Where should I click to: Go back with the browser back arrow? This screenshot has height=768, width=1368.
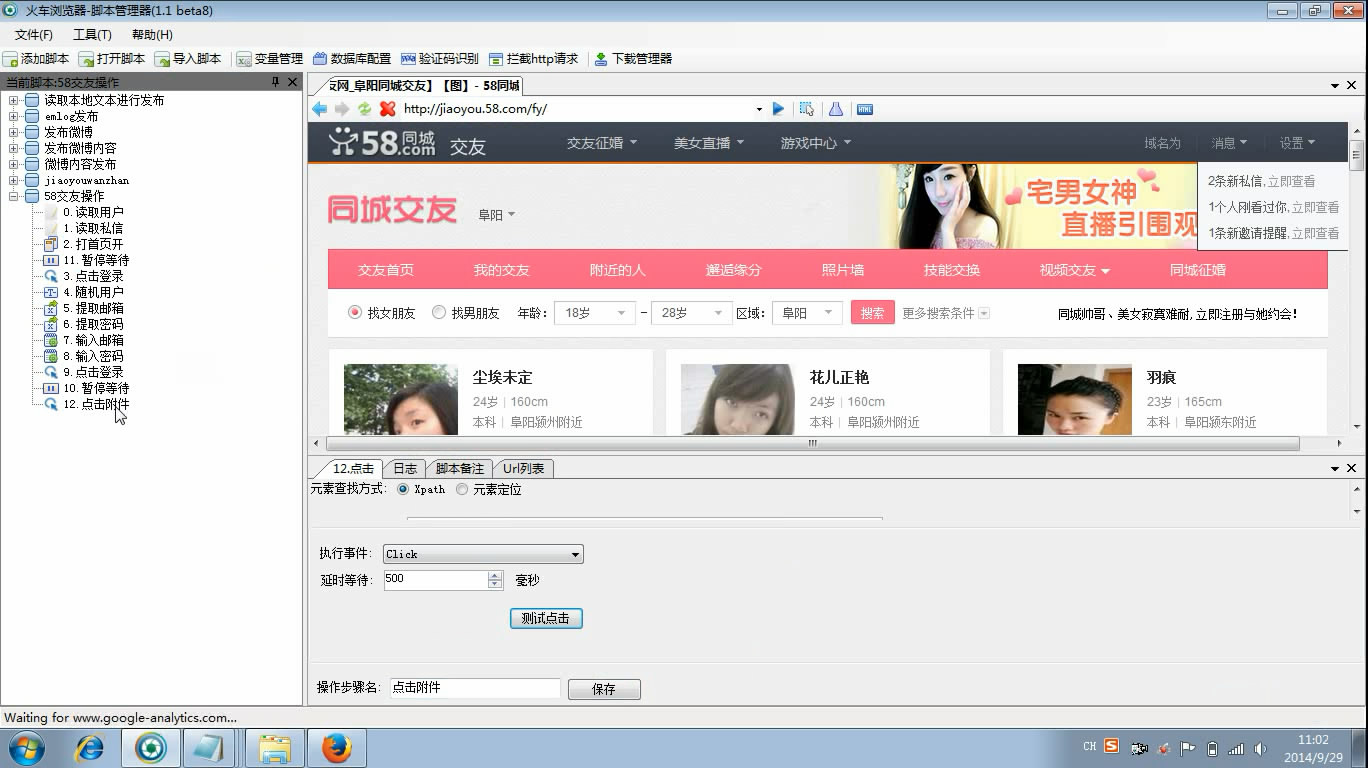(x=320, y=109)
